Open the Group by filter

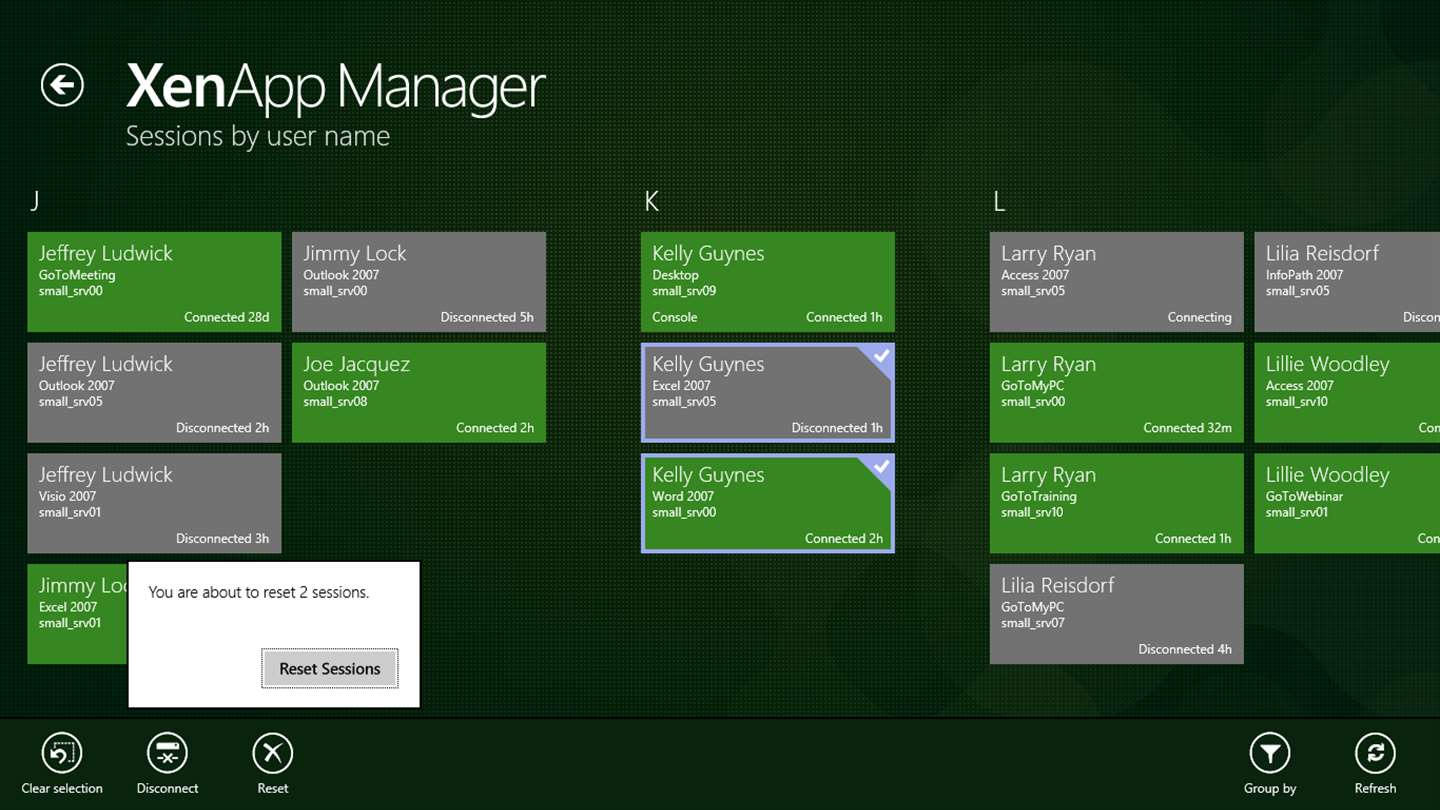1270,753
